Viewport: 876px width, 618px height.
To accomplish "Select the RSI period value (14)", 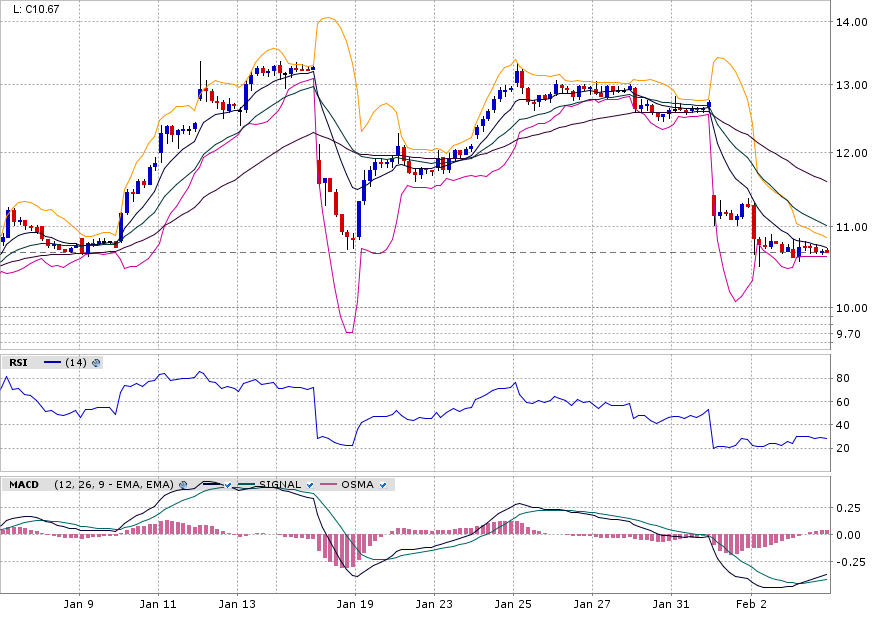I will [76, 363].
